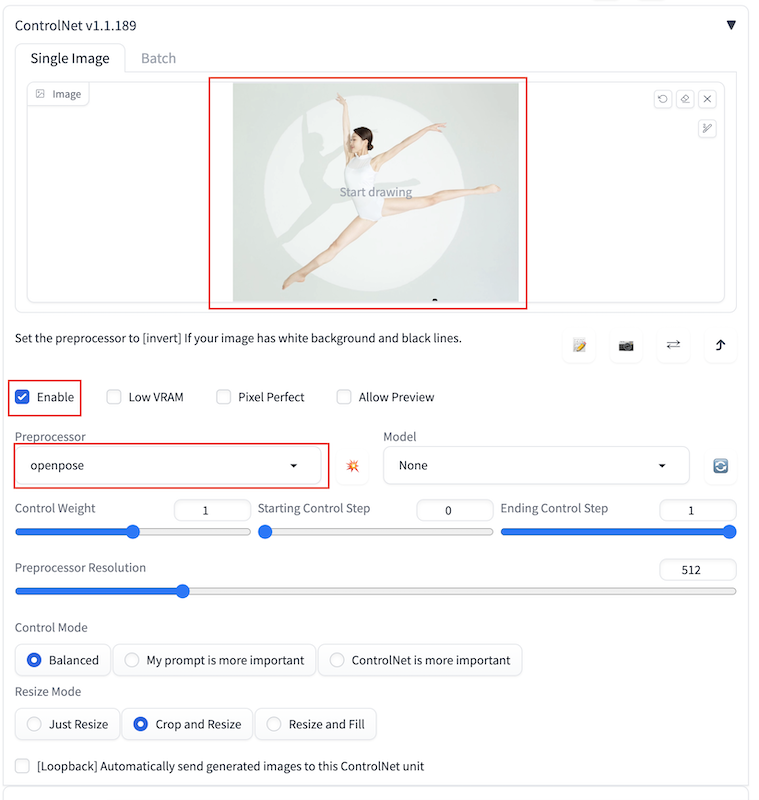Image resolution: width=759 pixels, height=800 pixels.
Task: Open the Preprocessor dropdown showing openpose
Action: [168, 466]
